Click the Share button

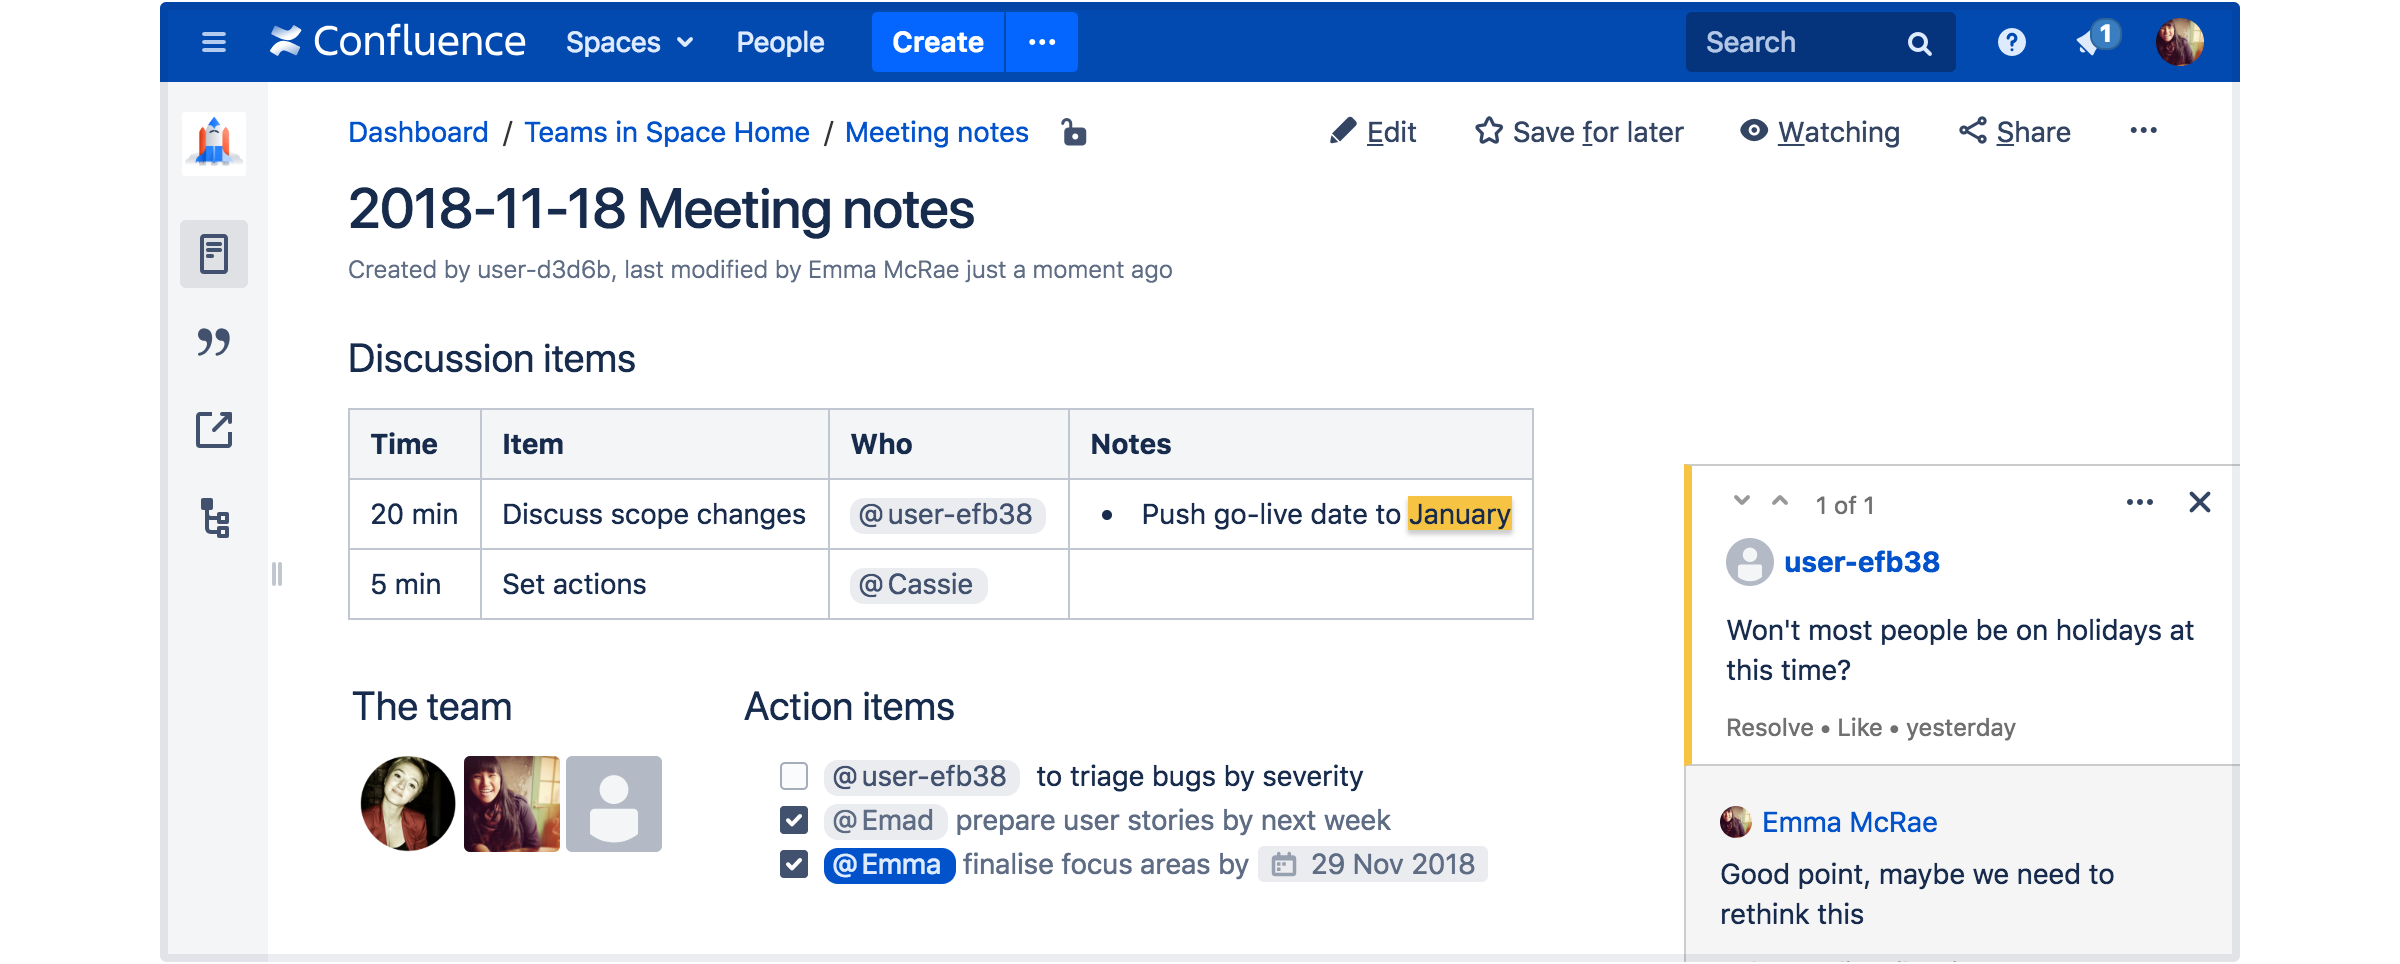[x=2014, y=132]
